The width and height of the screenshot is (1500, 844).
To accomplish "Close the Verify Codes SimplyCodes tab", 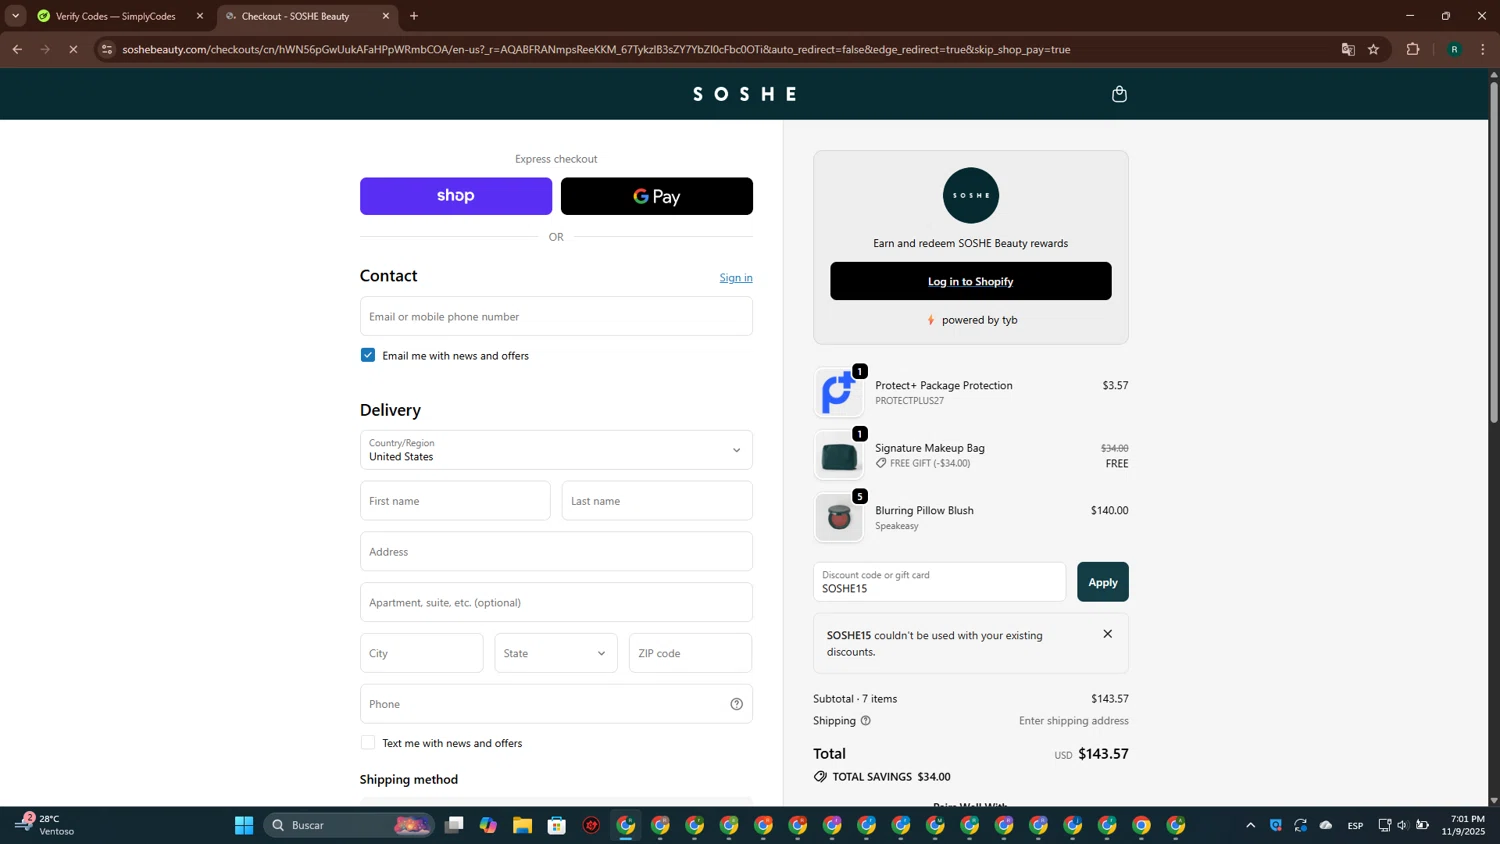I will coord(200,16).
